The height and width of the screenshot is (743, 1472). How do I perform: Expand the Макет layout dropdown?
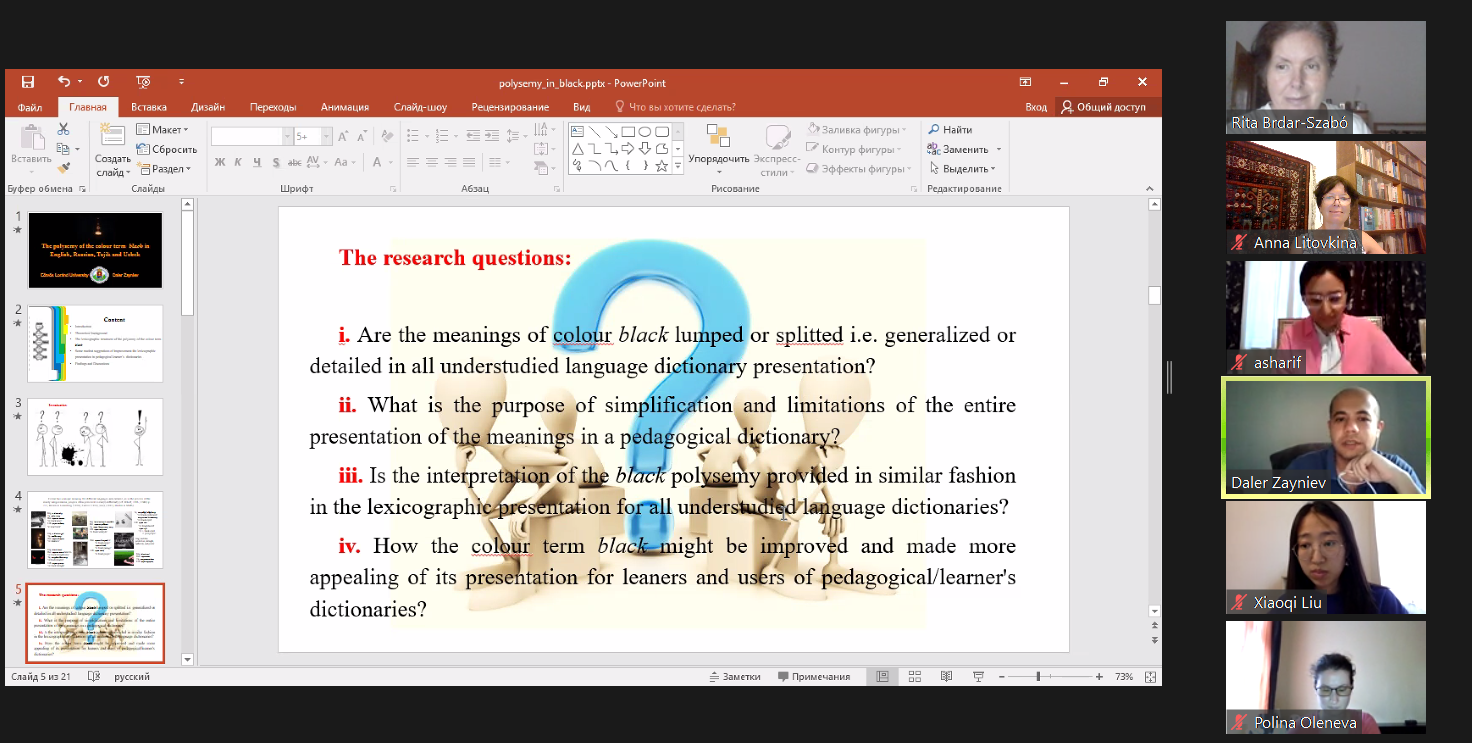[162, 130]
